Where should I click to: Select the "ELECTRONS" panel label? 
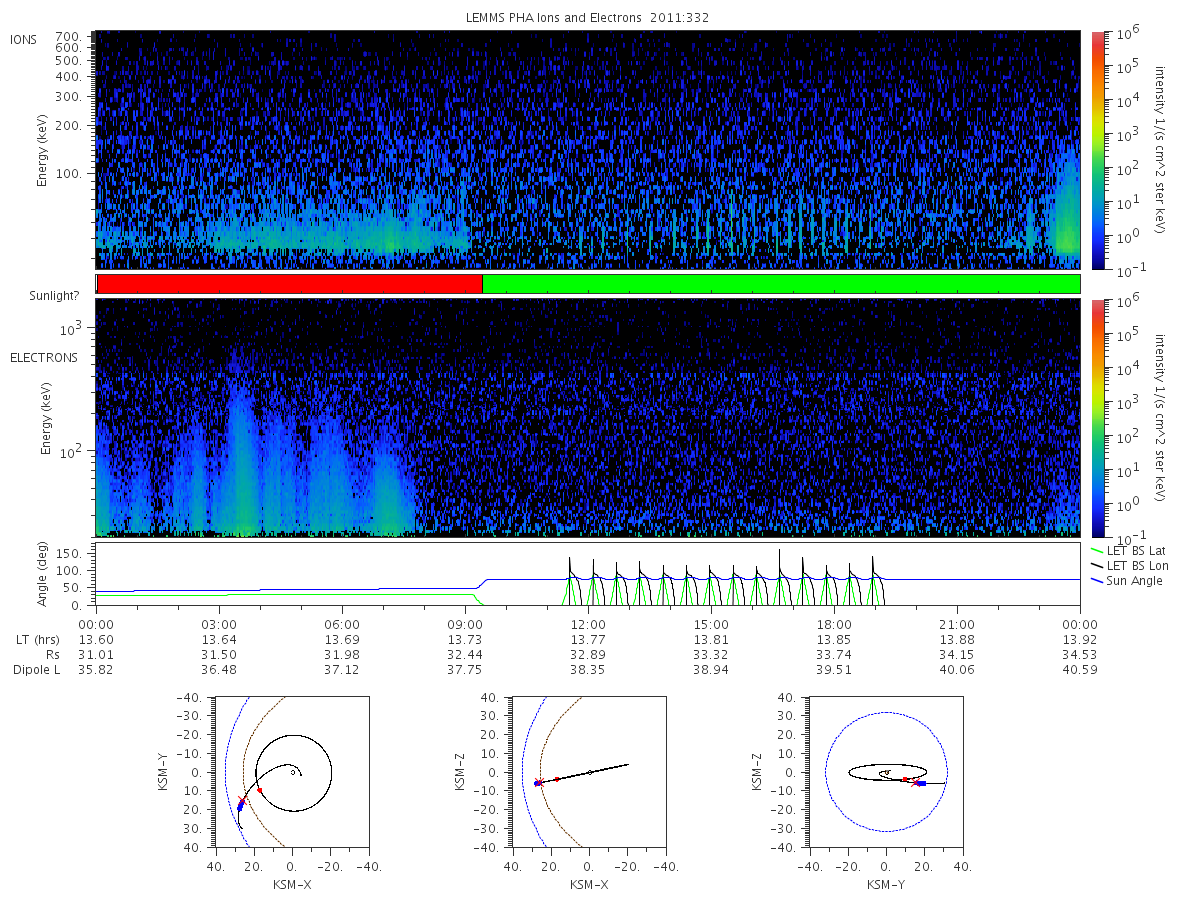click(x=43, y=358)
